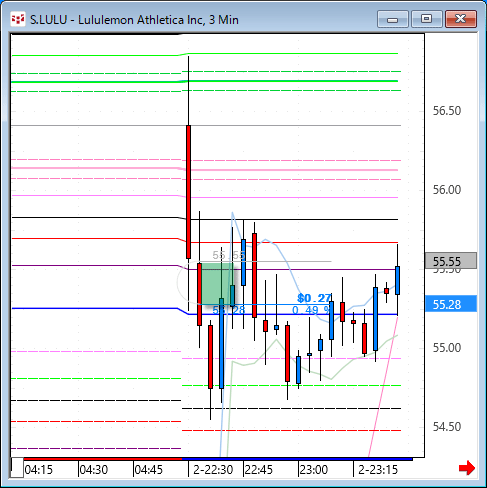487x488 pixels.
Task: Click the blue 55.28 price label on the axis
Action: (x=451, y=304)
